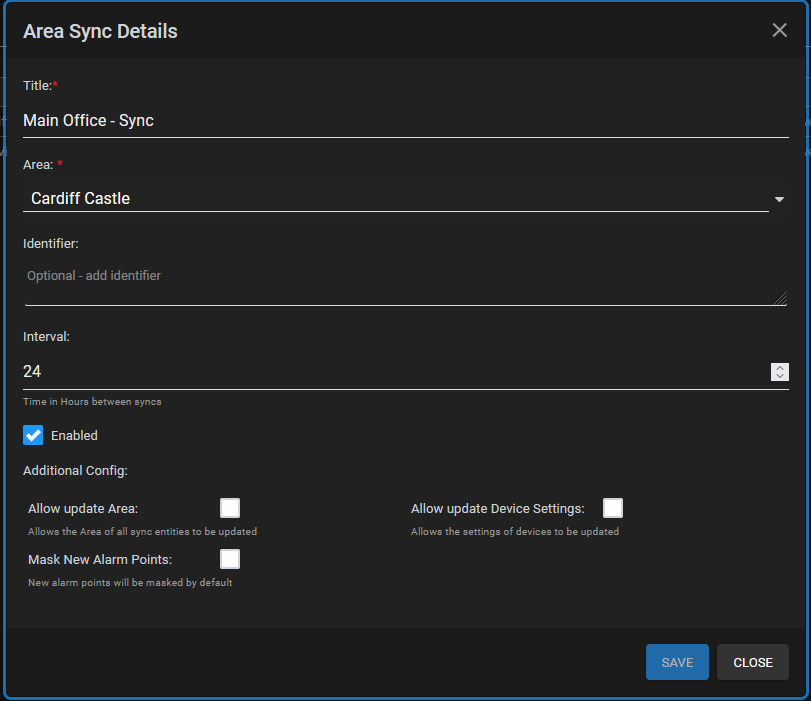Image resolution: width=811 pixels, height=701 pixels.
Task: Uncheck the Enabled checkbox
Action: (x=33, y=435)
